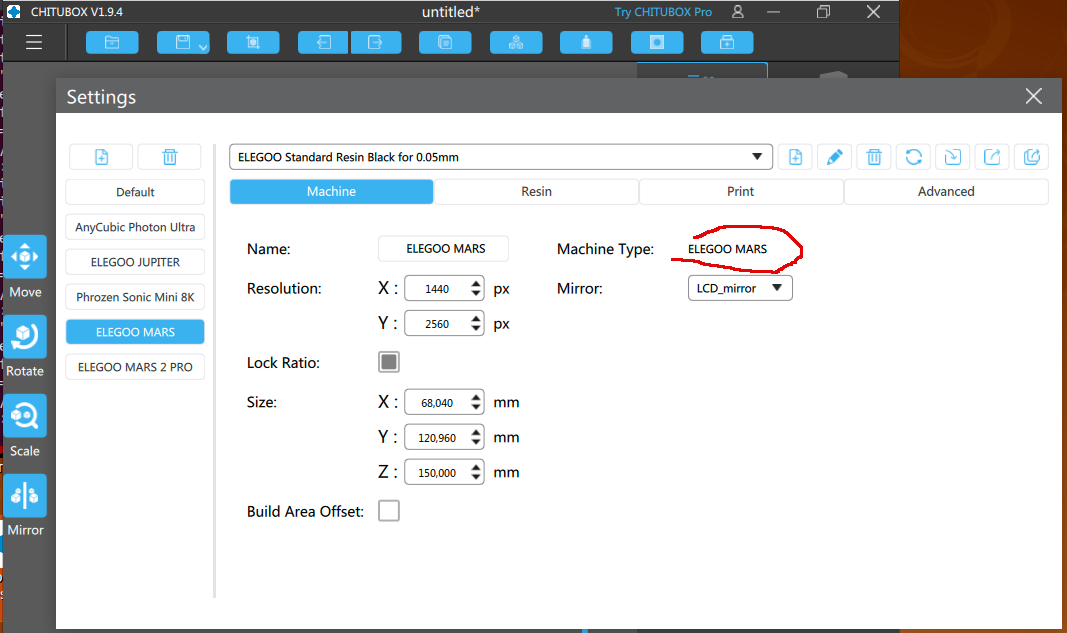Select the ELEGOO MARS 2 PRO machine
This screenshot has width=1067, height=633.
(135, 367)
